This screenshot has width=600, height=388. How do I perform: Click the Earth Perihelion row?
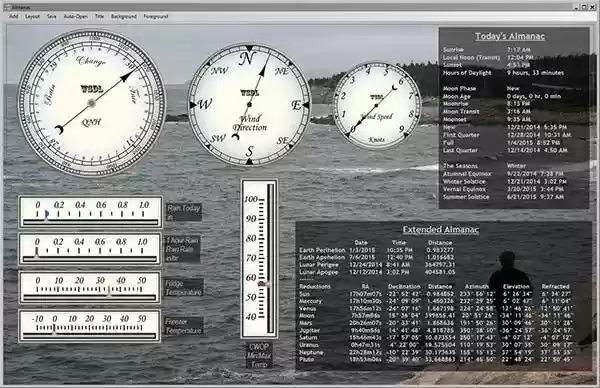click(377, 250)
